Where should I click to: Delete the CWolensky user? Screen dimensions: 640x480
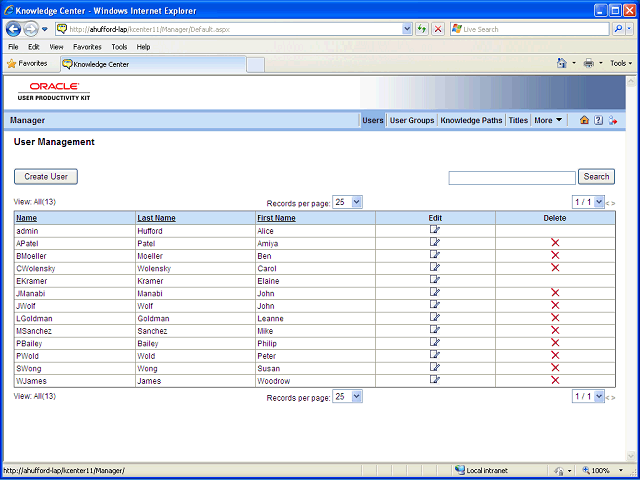pyautogui.click(x=555, y=268)
